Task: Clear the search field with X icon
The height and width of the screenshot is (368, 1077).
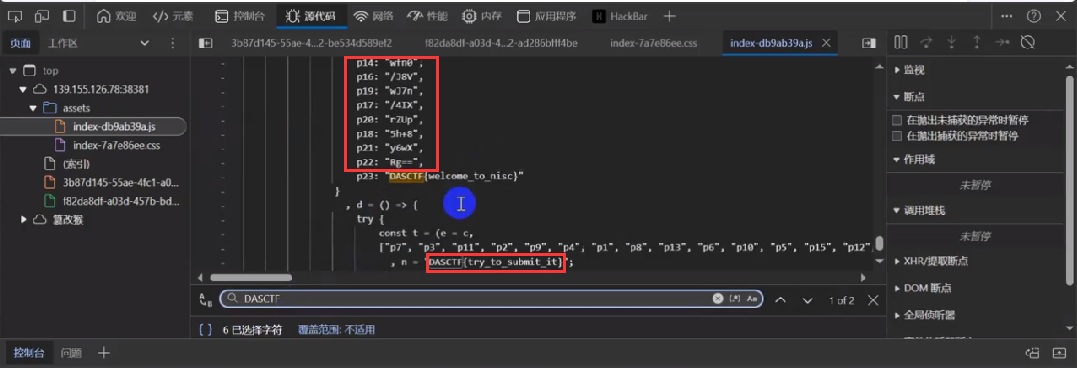Action: [x=718, y=299]
